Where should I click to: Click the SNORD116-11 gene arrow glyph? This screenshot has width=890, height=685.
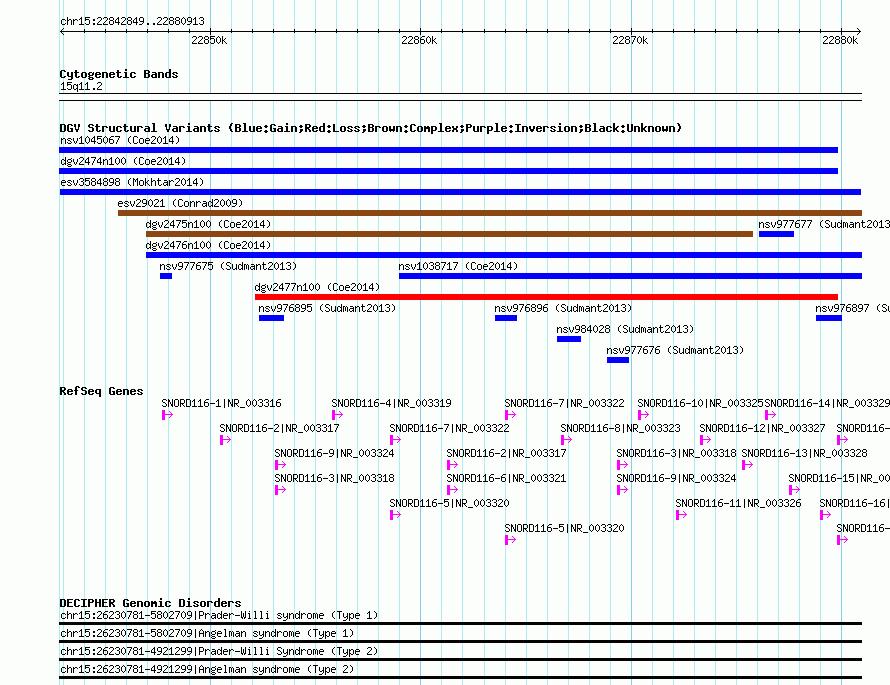point(682,515)
